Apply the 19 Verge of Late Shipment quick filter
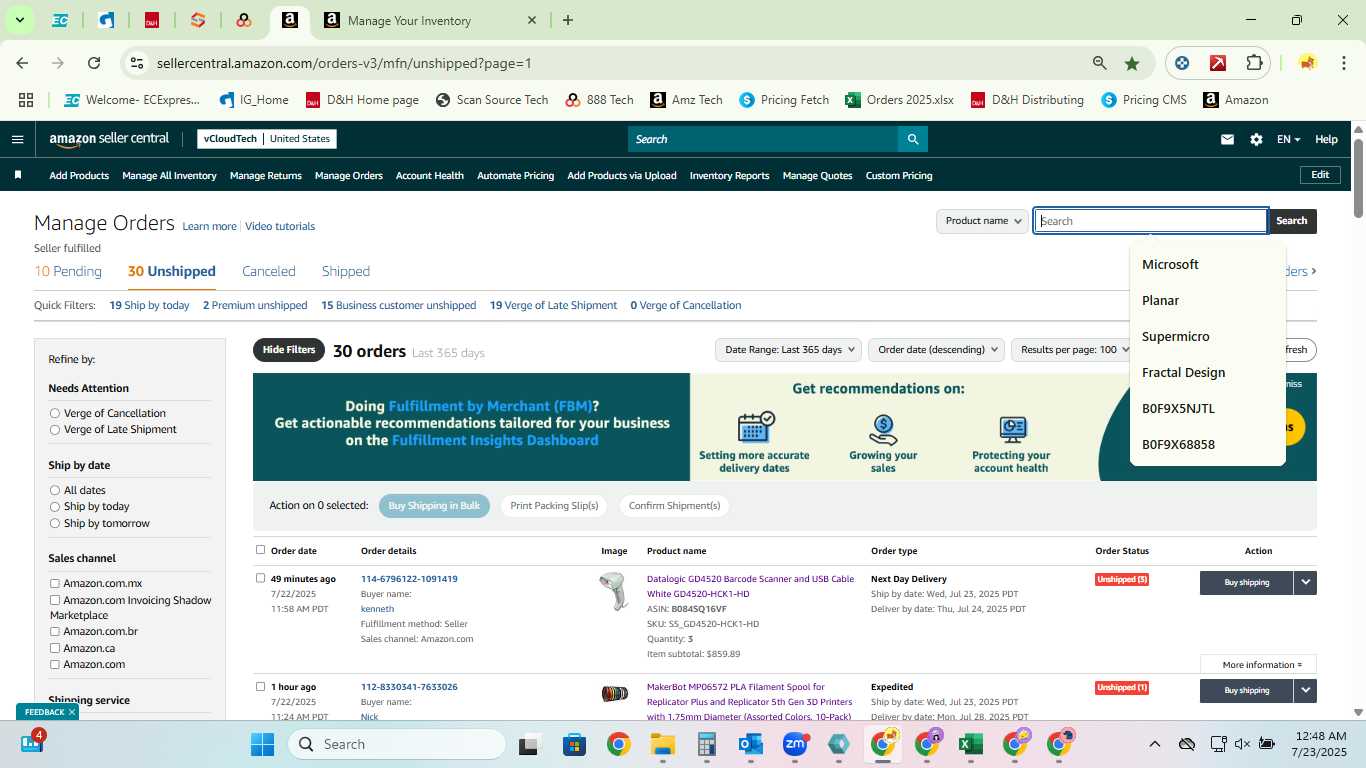Screen dimensions: 1366x768 [552, 305]
